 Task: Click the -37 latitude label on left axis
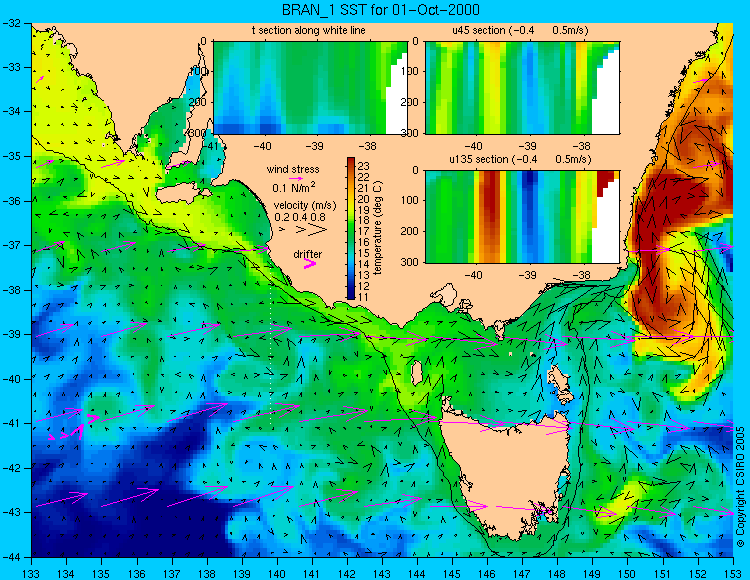pyautogui.click(x=11, y=245)
